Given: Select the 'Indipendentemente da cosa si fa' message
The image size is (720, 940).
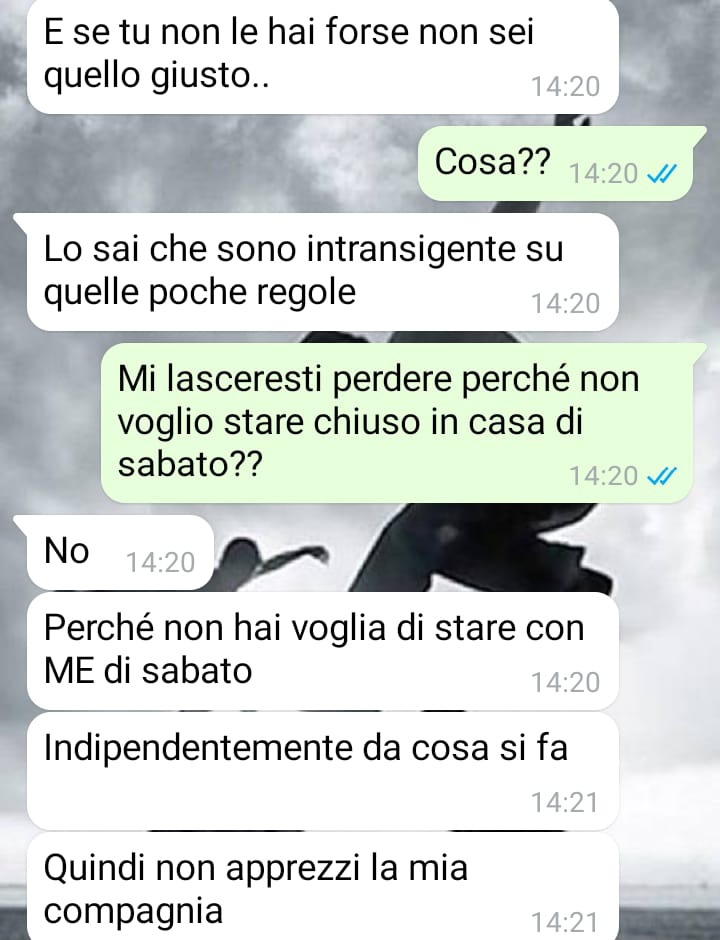Looking at the screenshot, I should point(323,771).
